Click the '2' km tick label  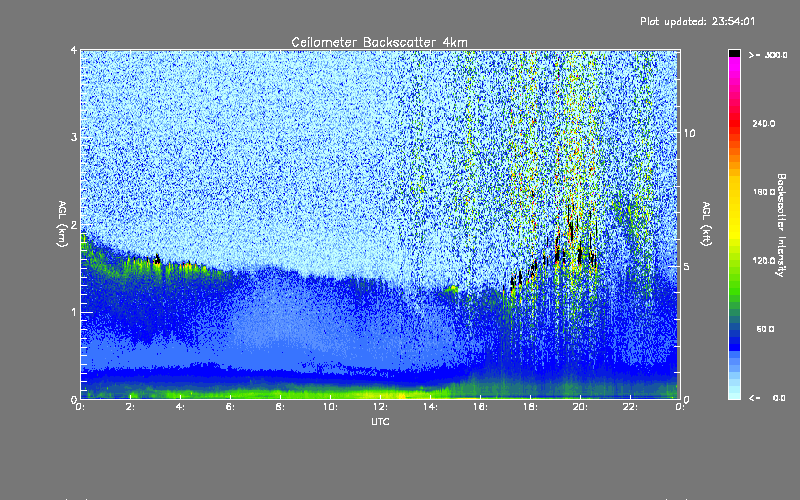[74, 225]
